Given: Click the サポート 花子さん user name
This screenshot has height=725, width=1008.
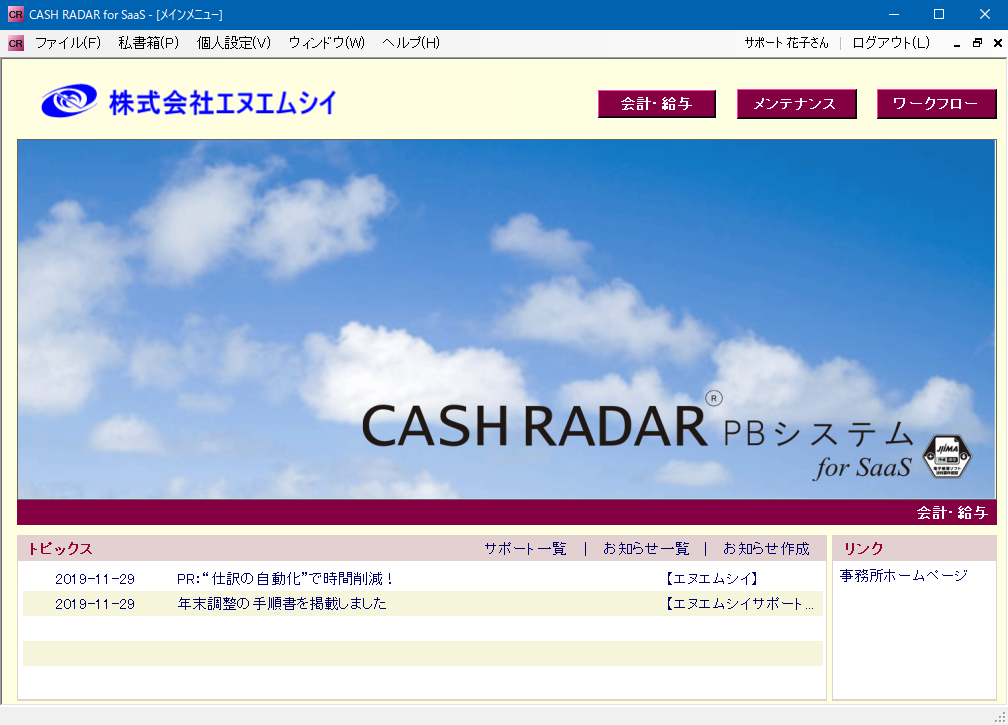Looking at the screenshot, I should click(x=786, y=43).
